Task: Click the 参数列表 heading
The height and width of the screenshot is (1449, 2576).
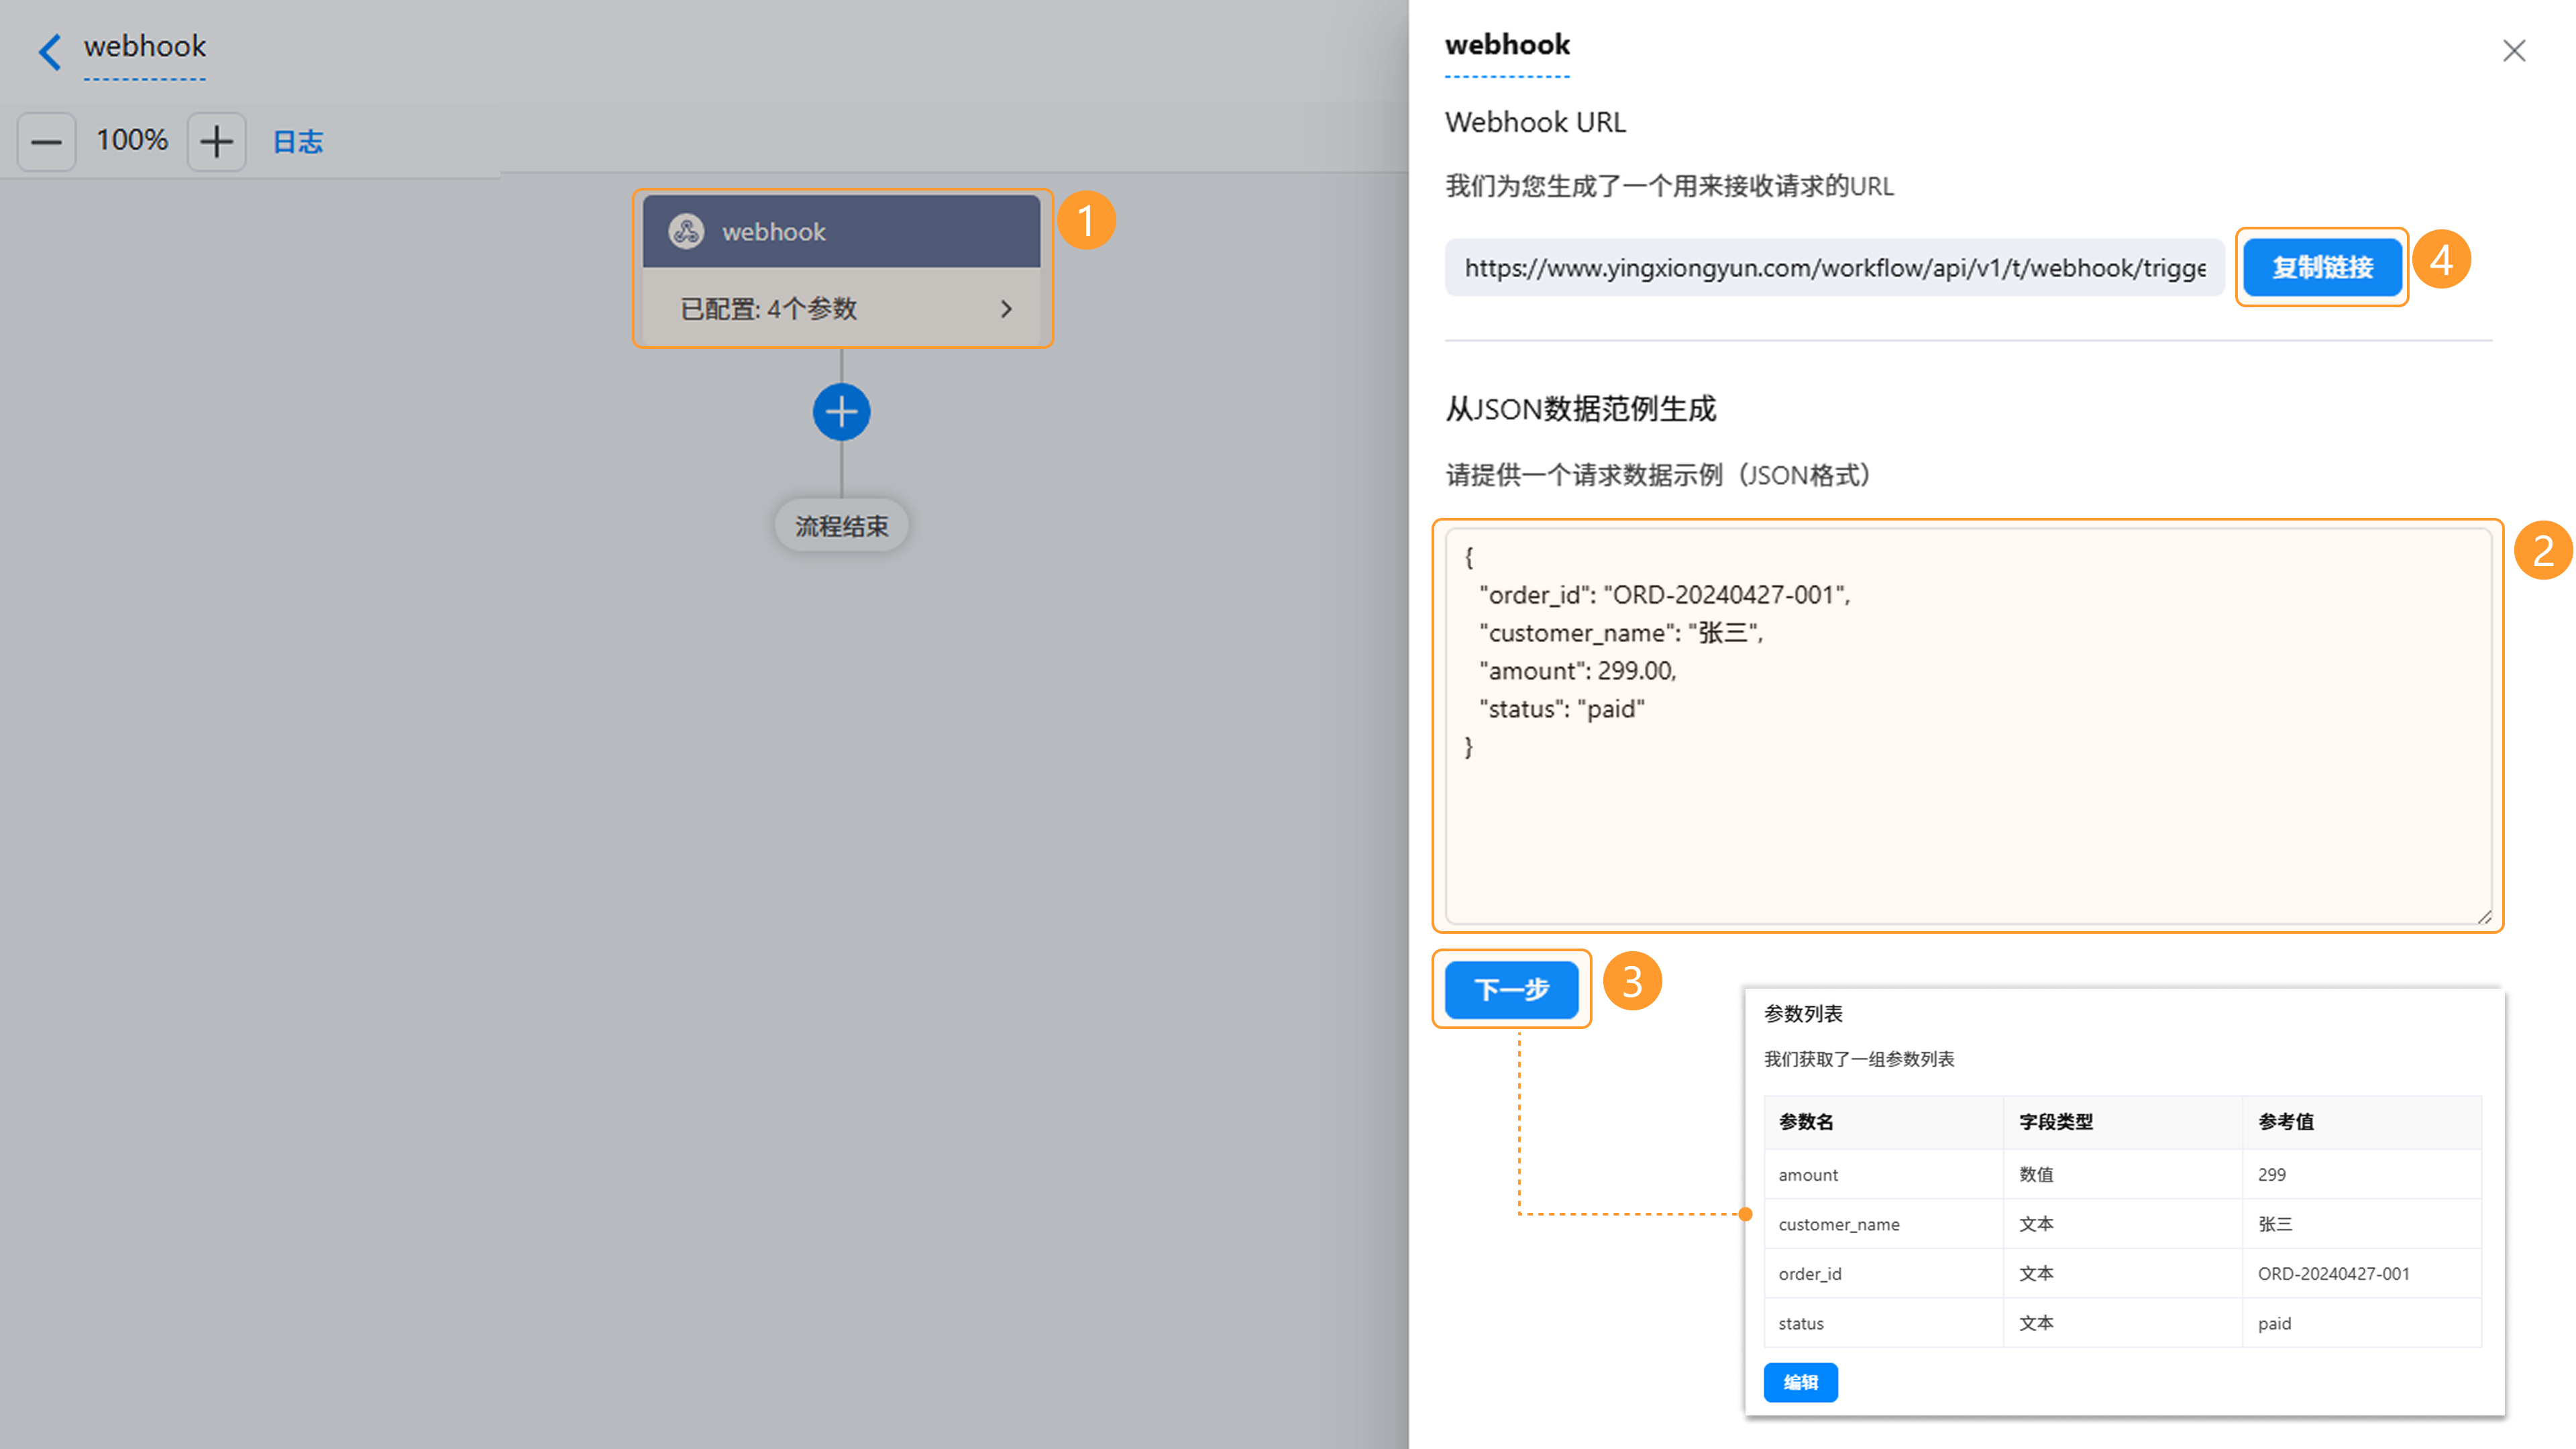Action: (1803, 1013)
